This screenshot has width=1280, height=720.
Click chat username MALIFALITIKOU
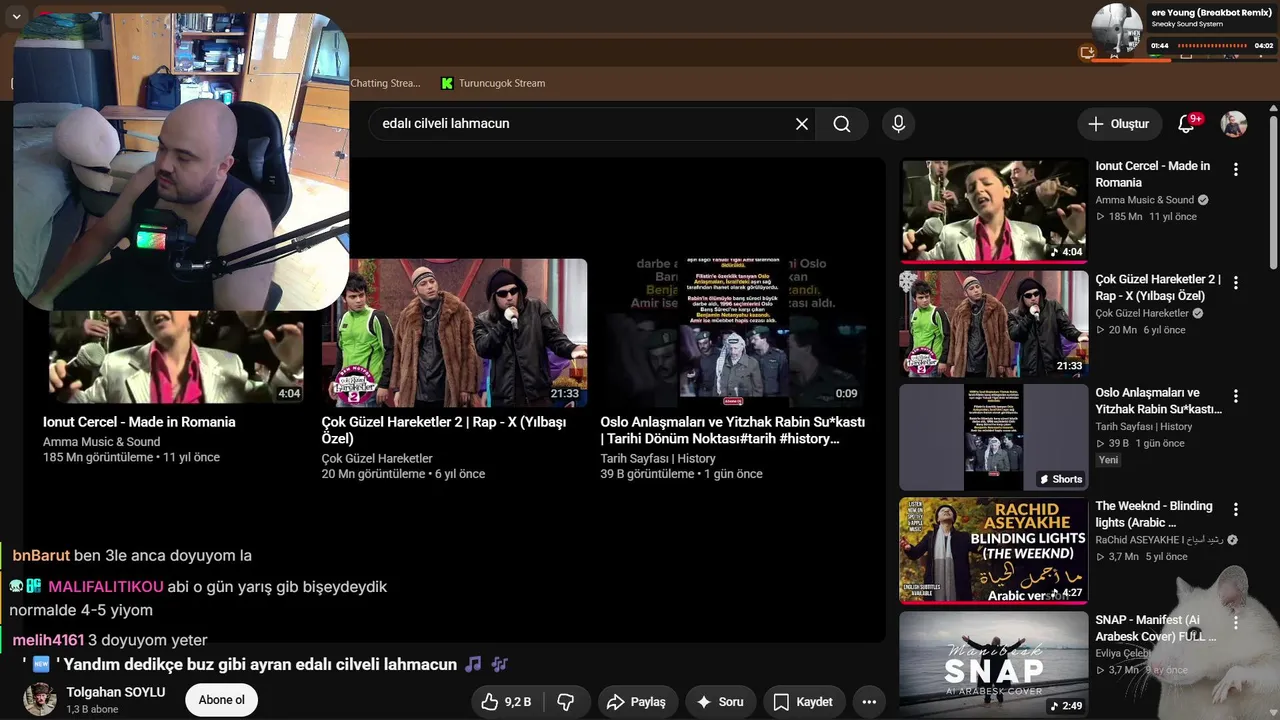pyautogui.click(x=105, y=587)
